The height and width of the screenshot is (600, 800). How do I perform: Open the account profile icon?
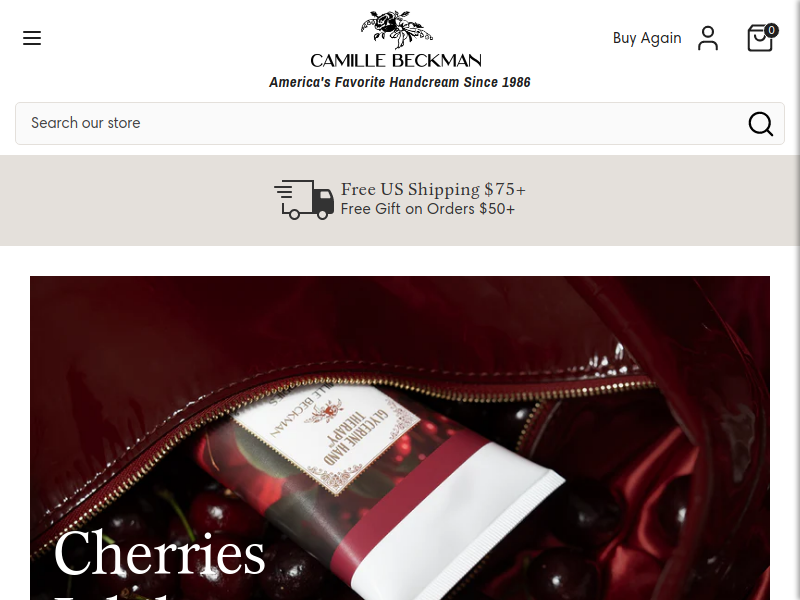pyautogui.click(x=708, y=38)
